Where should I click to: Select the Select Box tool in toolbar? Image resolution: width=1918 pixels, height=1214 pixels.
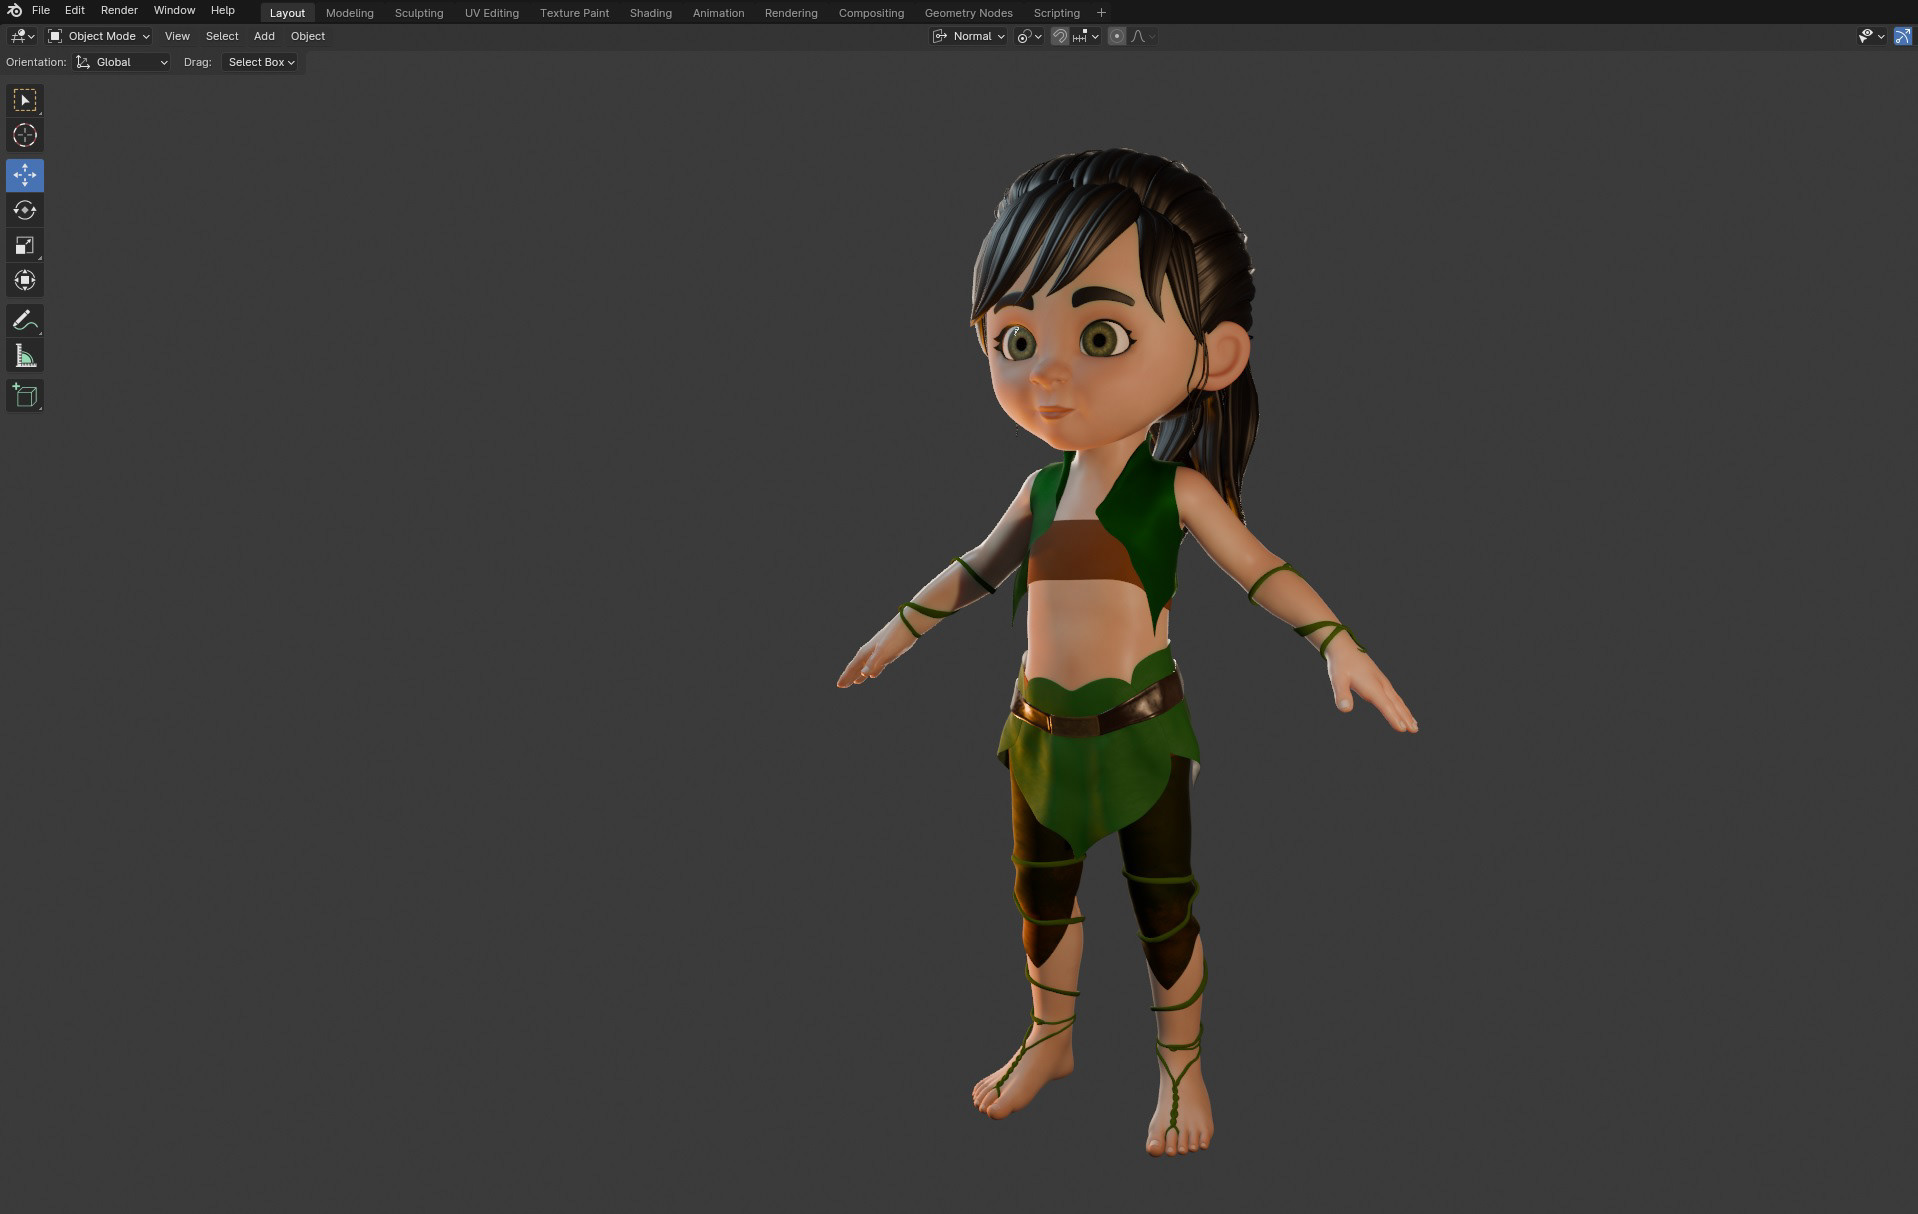point(25,100)
